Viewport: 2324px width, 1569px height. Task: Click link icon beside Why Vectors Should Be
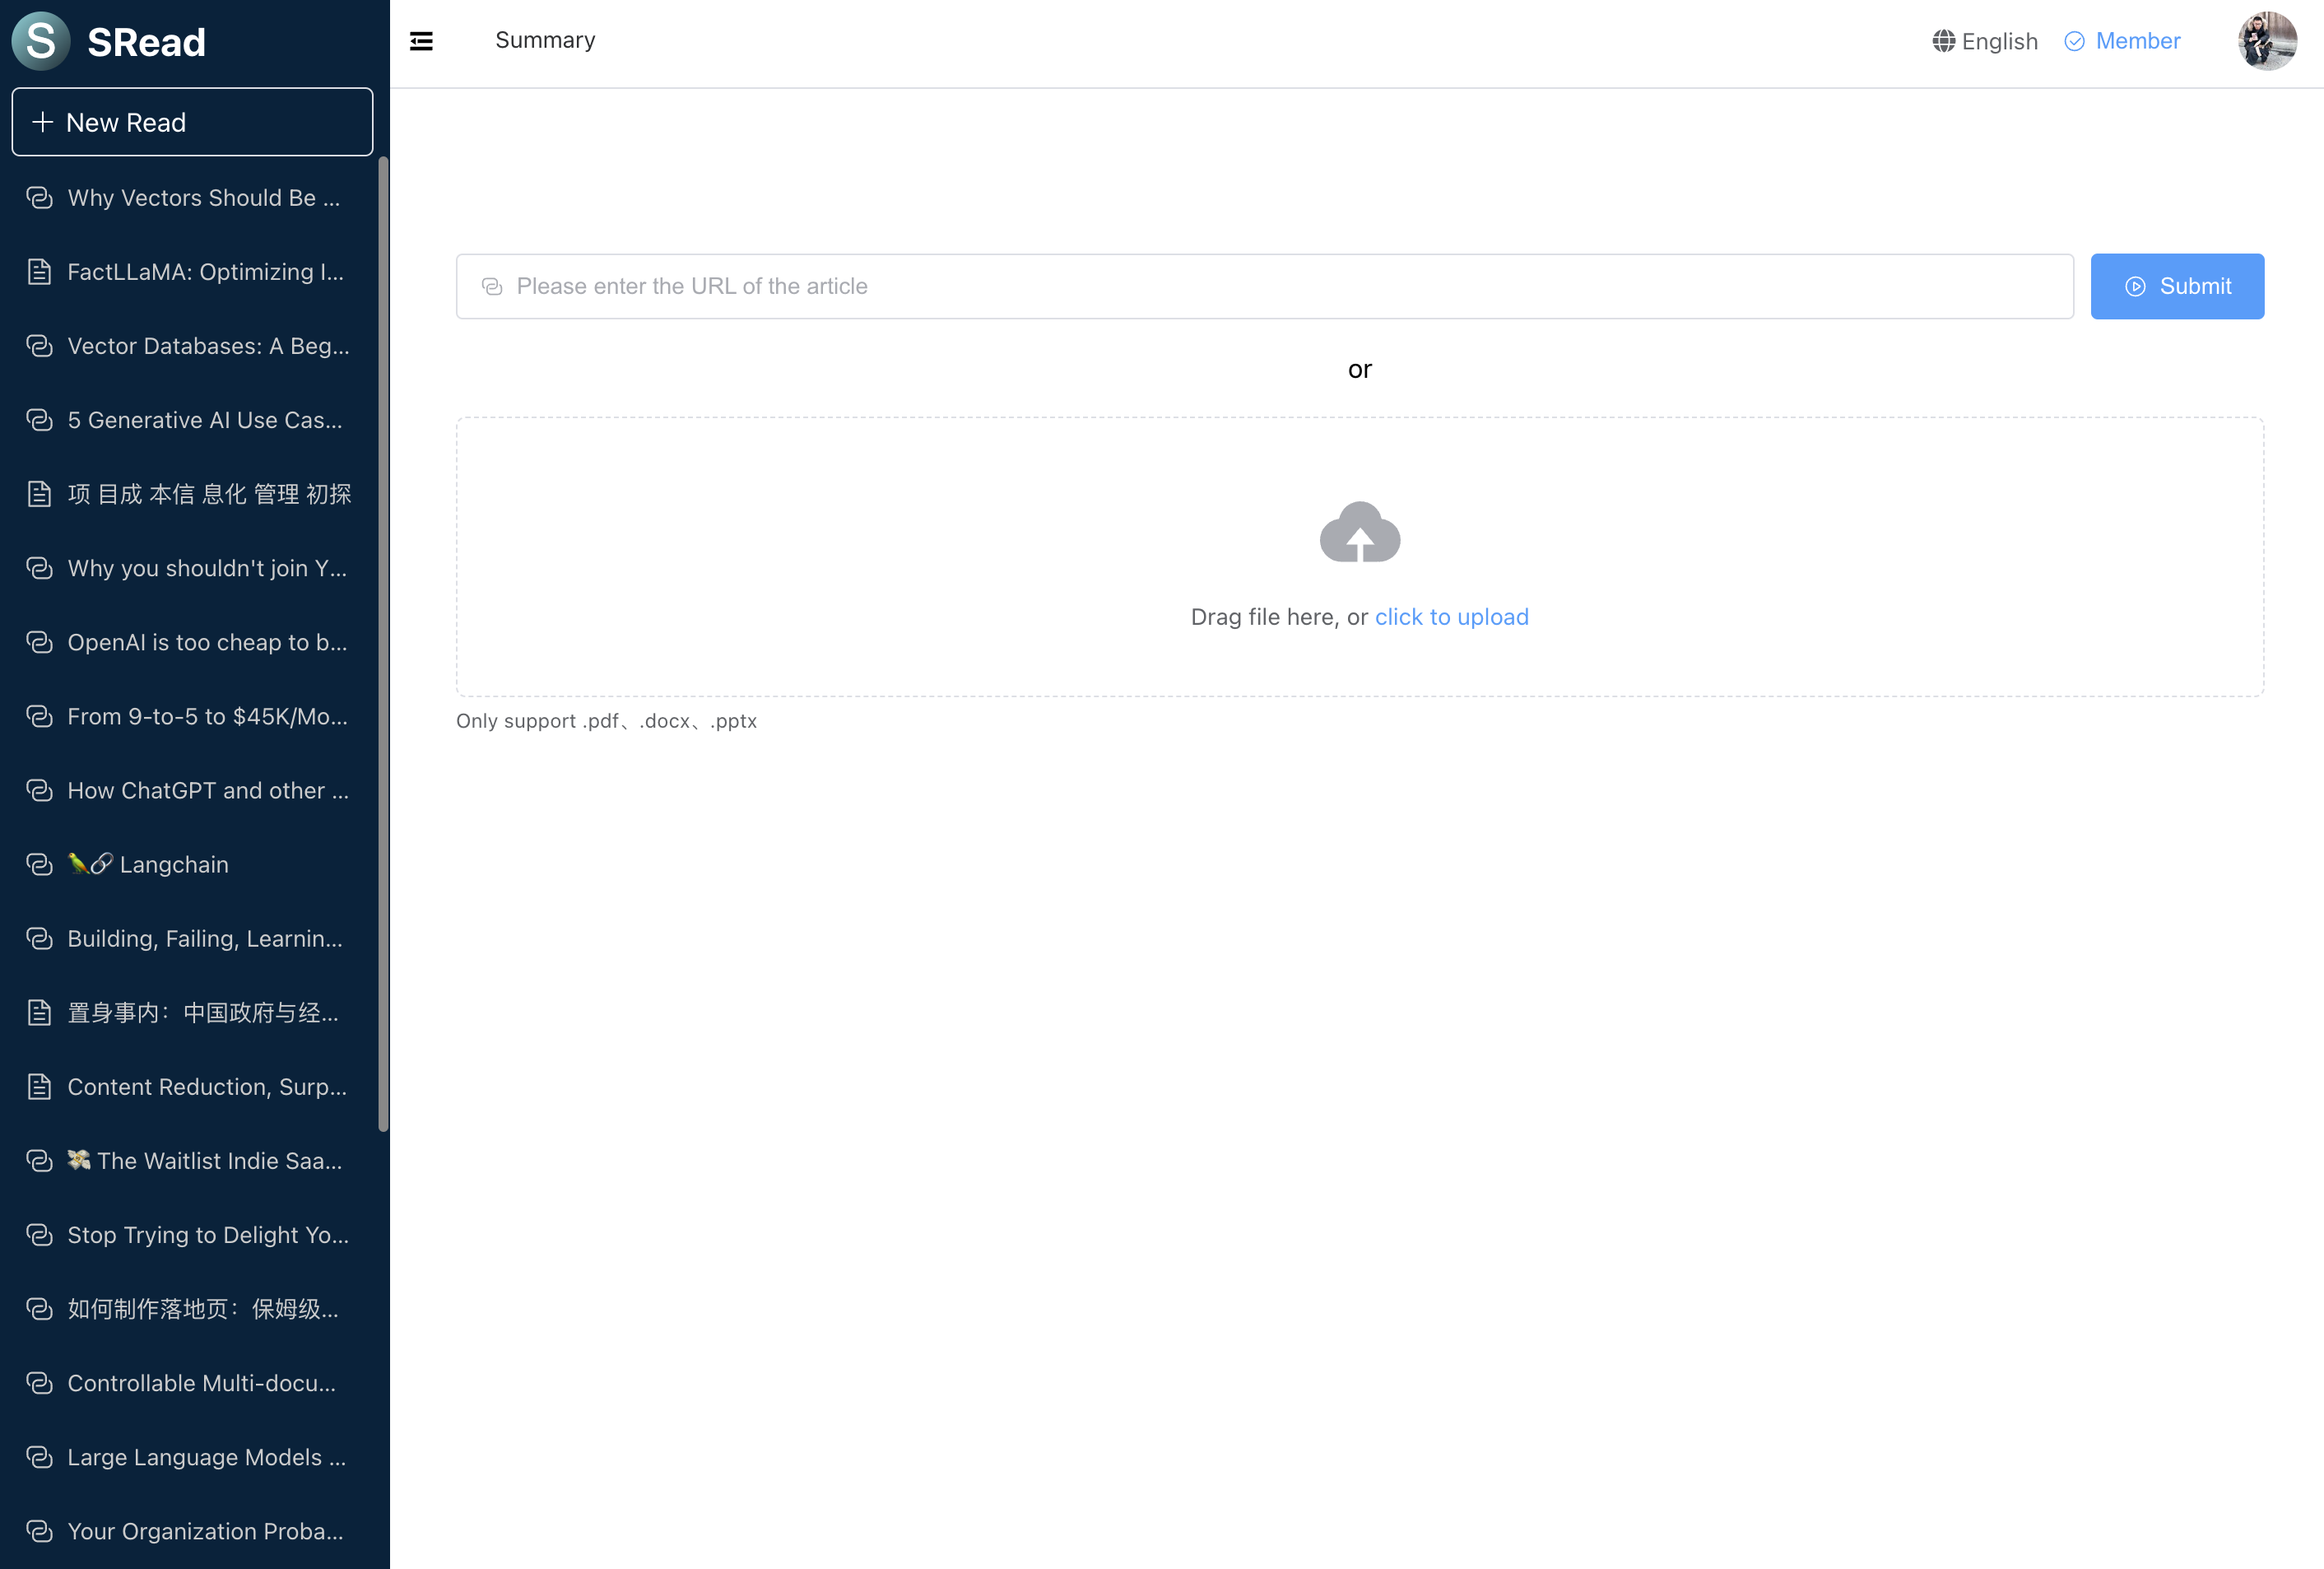click(39, 198)
